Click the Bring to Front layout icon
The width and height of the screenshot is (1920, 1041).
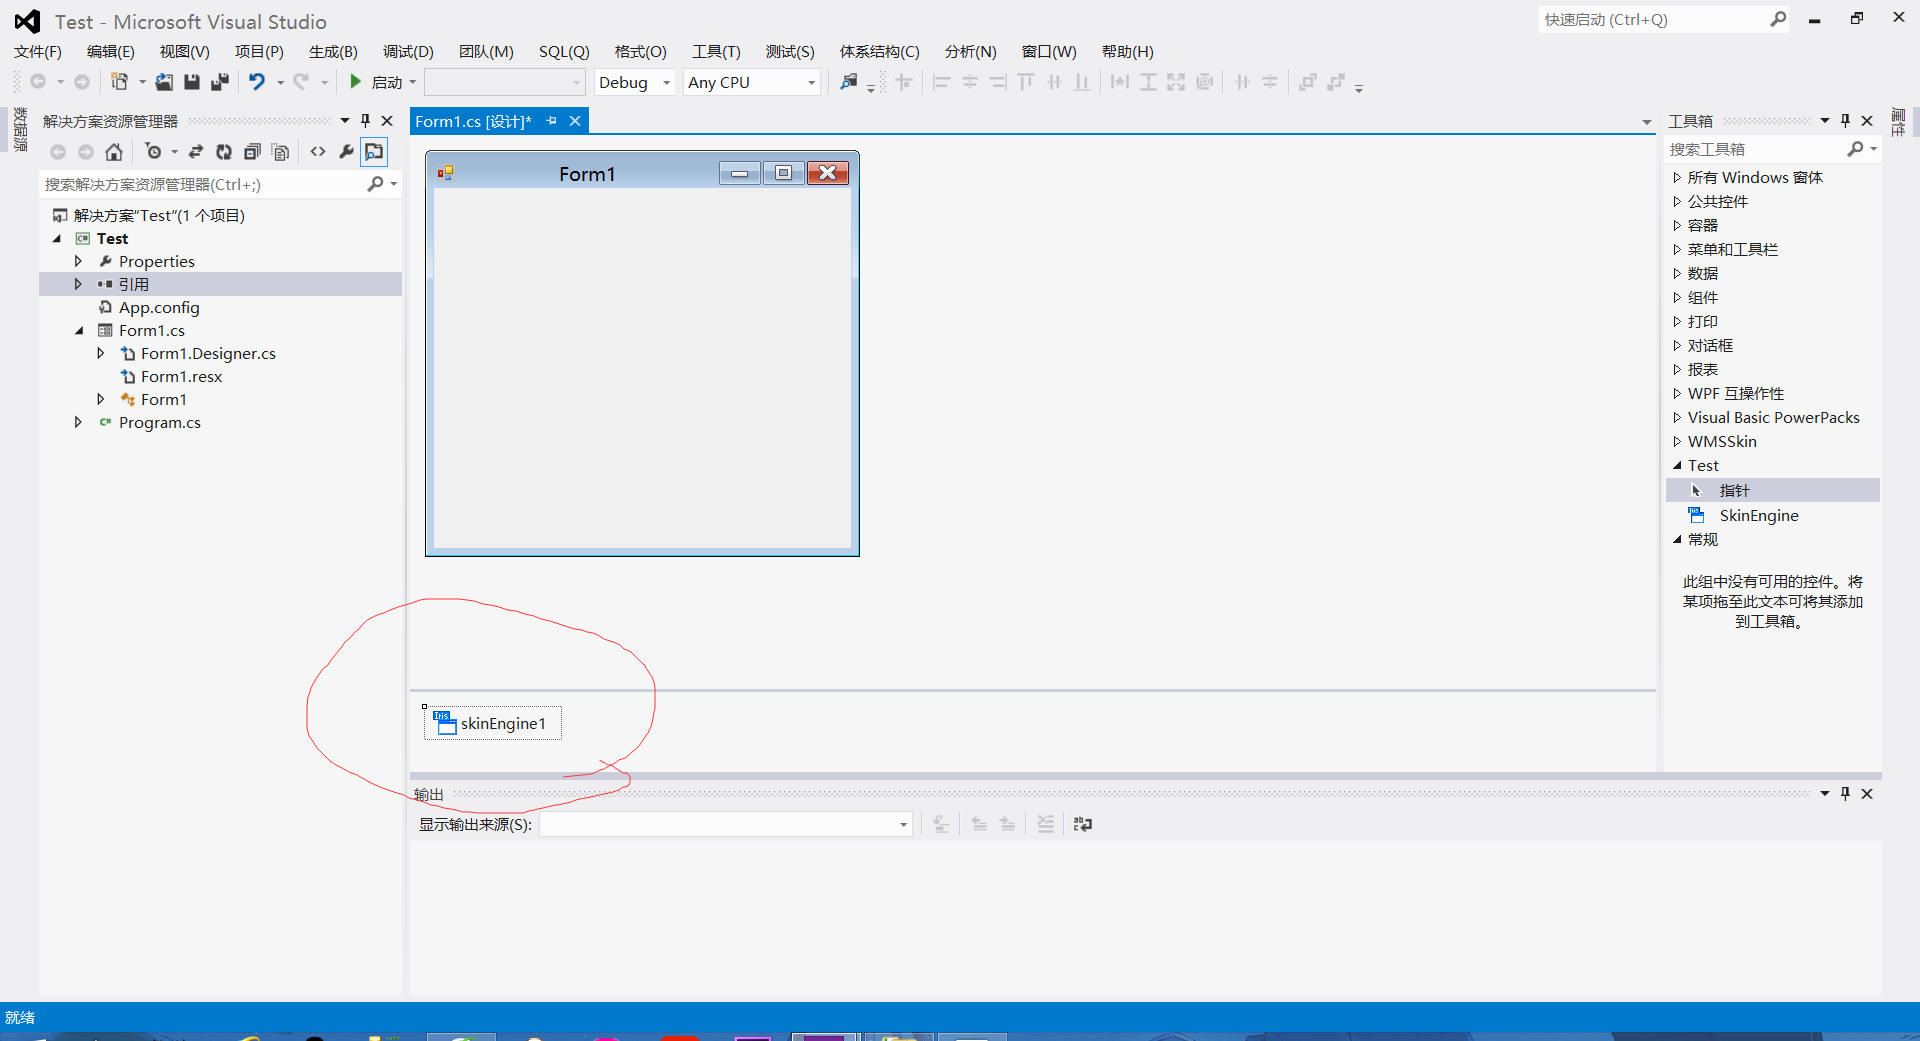tap(1307, 82)
